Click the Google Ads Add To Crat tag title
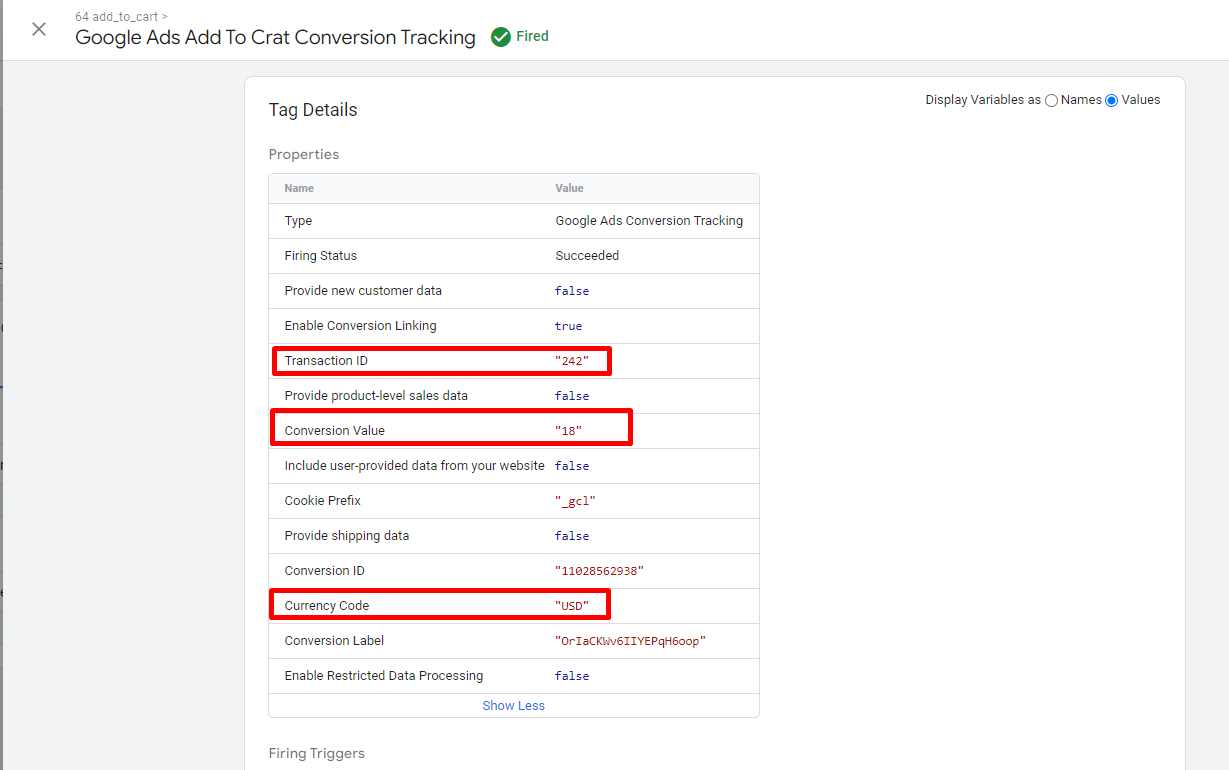The image size is (1229, 770). (x=274, y=37)
